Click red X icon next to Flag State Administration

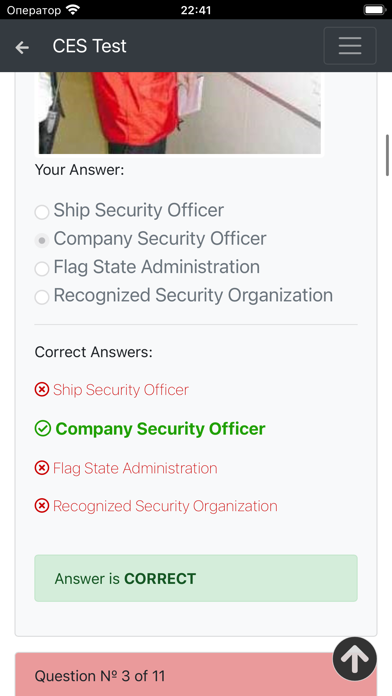42,468
